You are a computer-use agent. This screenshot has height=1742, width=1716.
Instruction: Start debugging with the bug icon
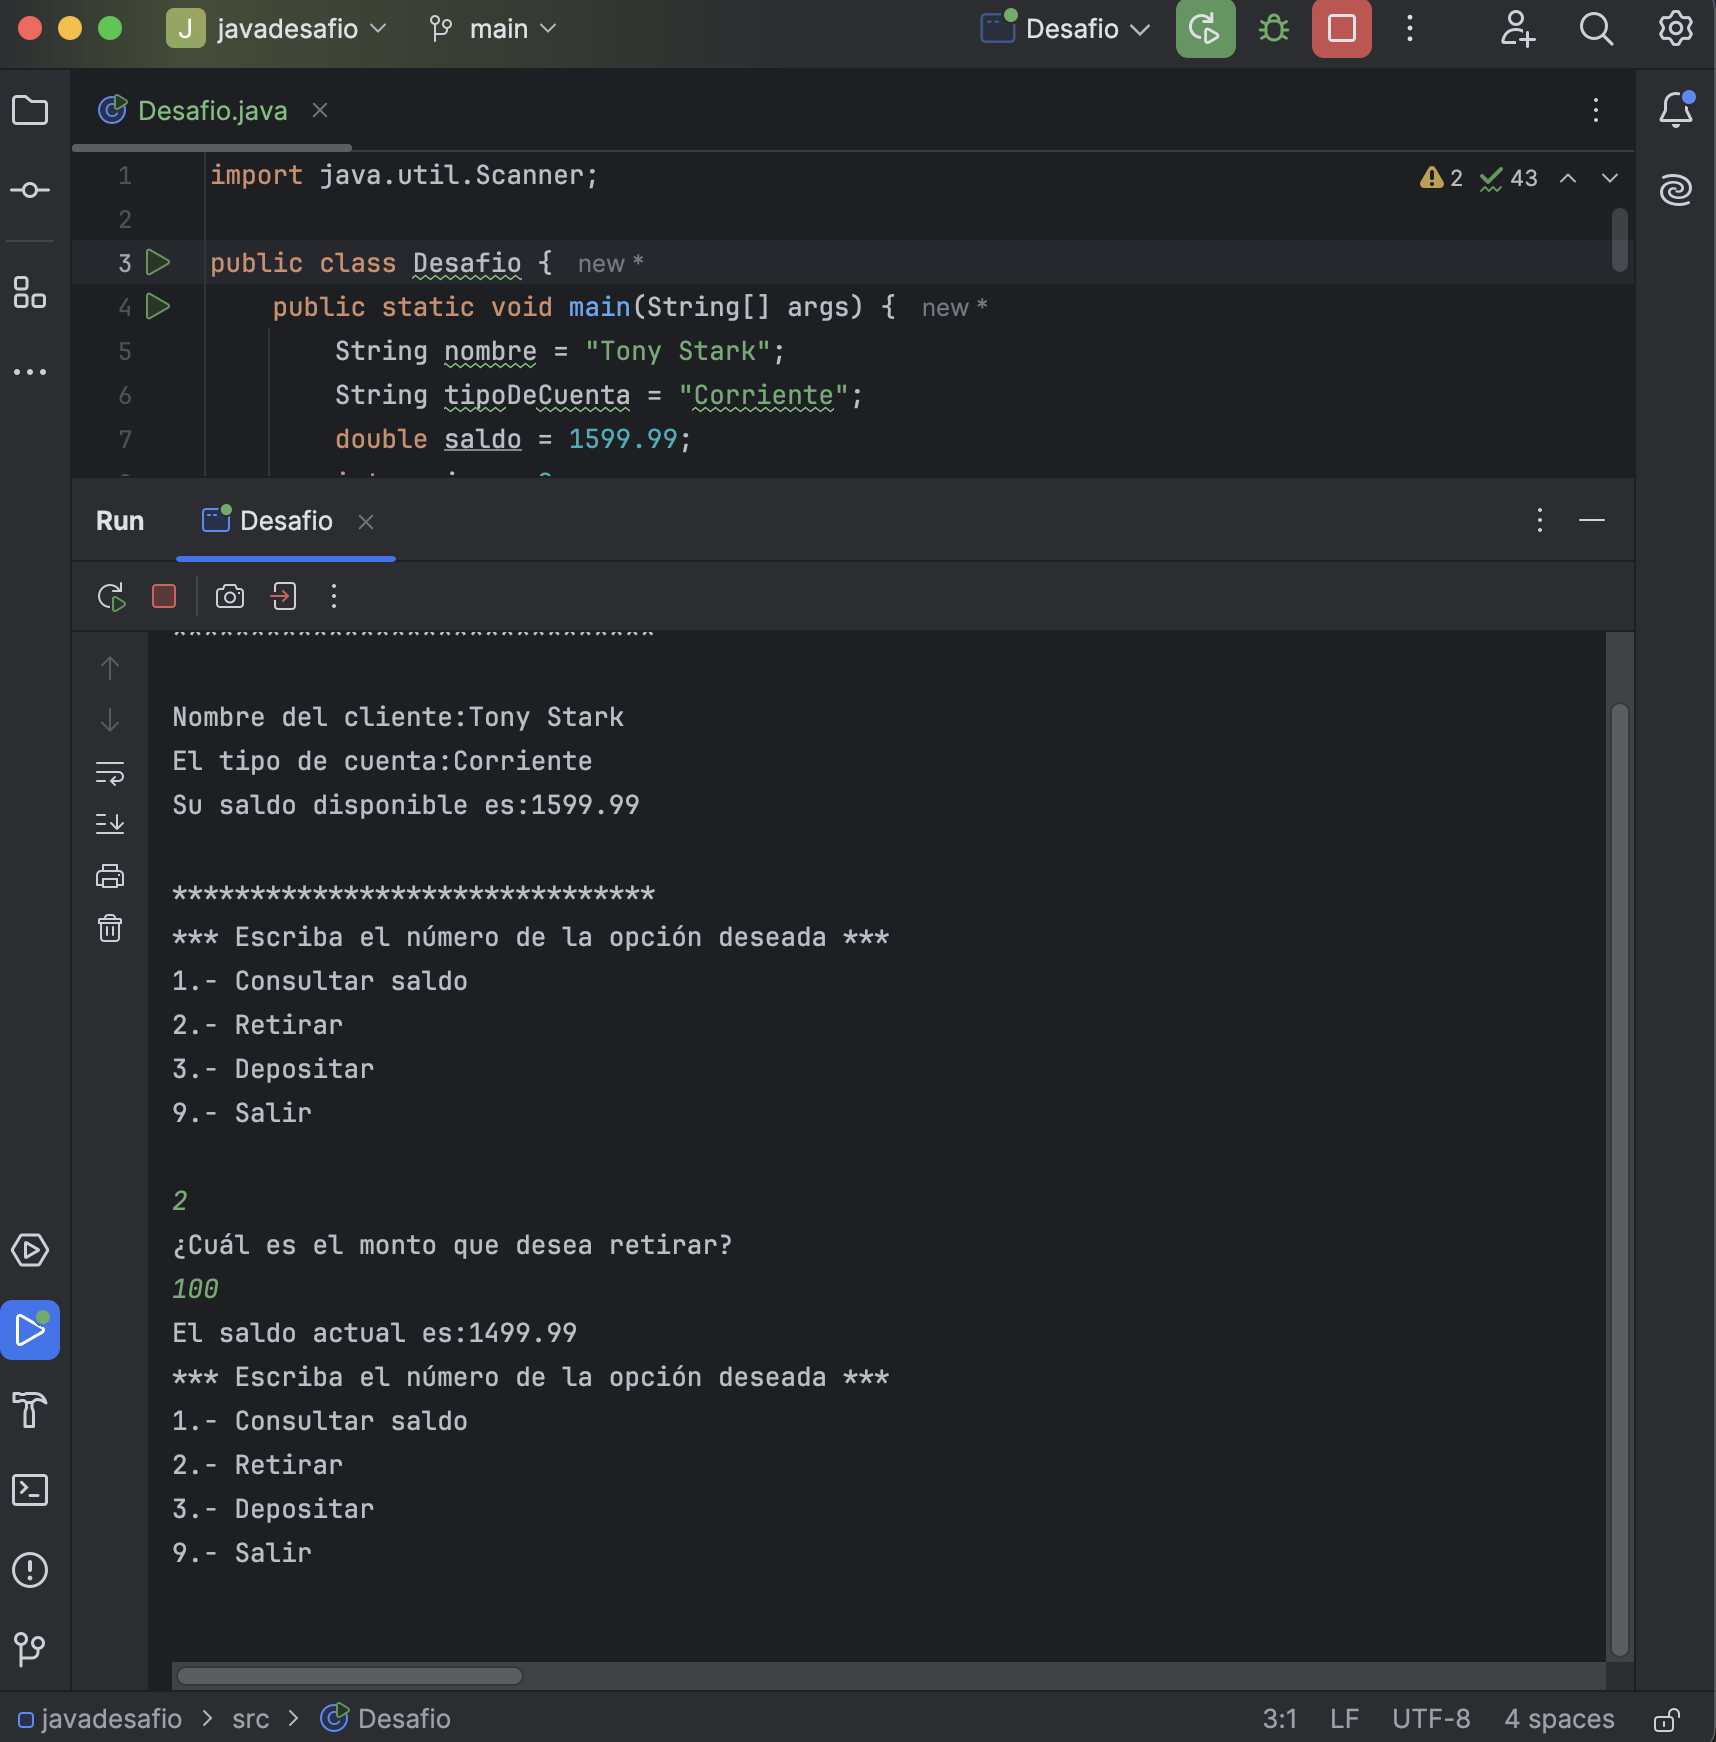[1273, 29]
